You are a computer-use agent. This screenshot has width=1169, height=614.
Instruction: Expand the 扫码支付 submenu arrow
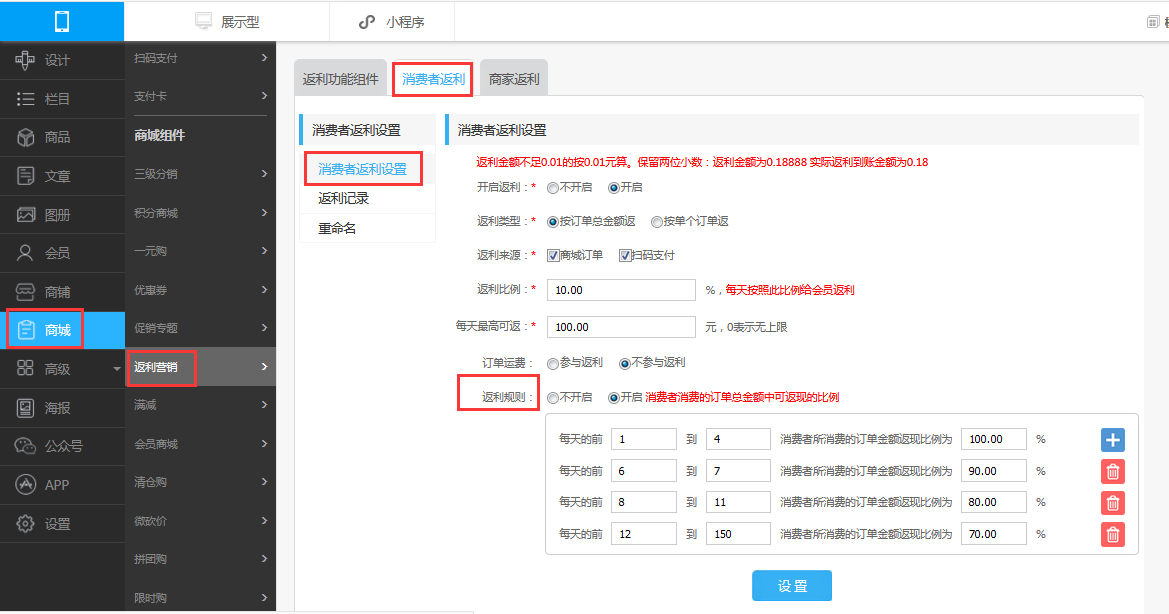pos(264,57)
